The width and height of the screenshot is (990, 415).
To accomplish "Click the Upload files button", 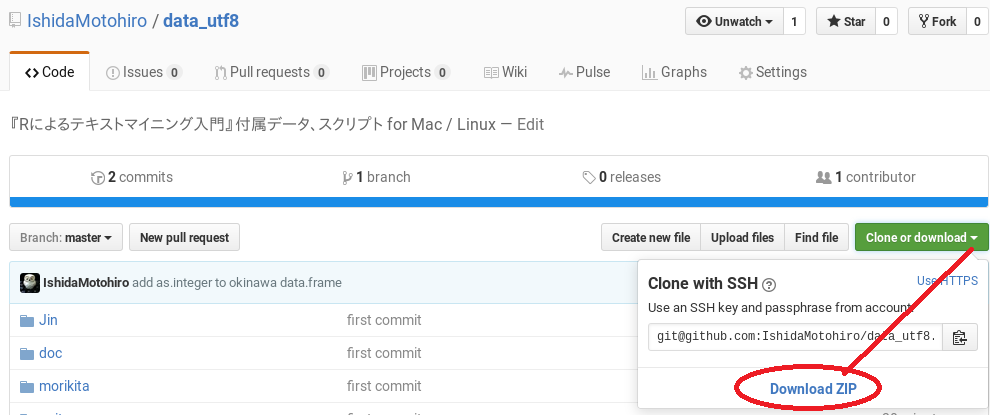I will click(x=742, y=237).
